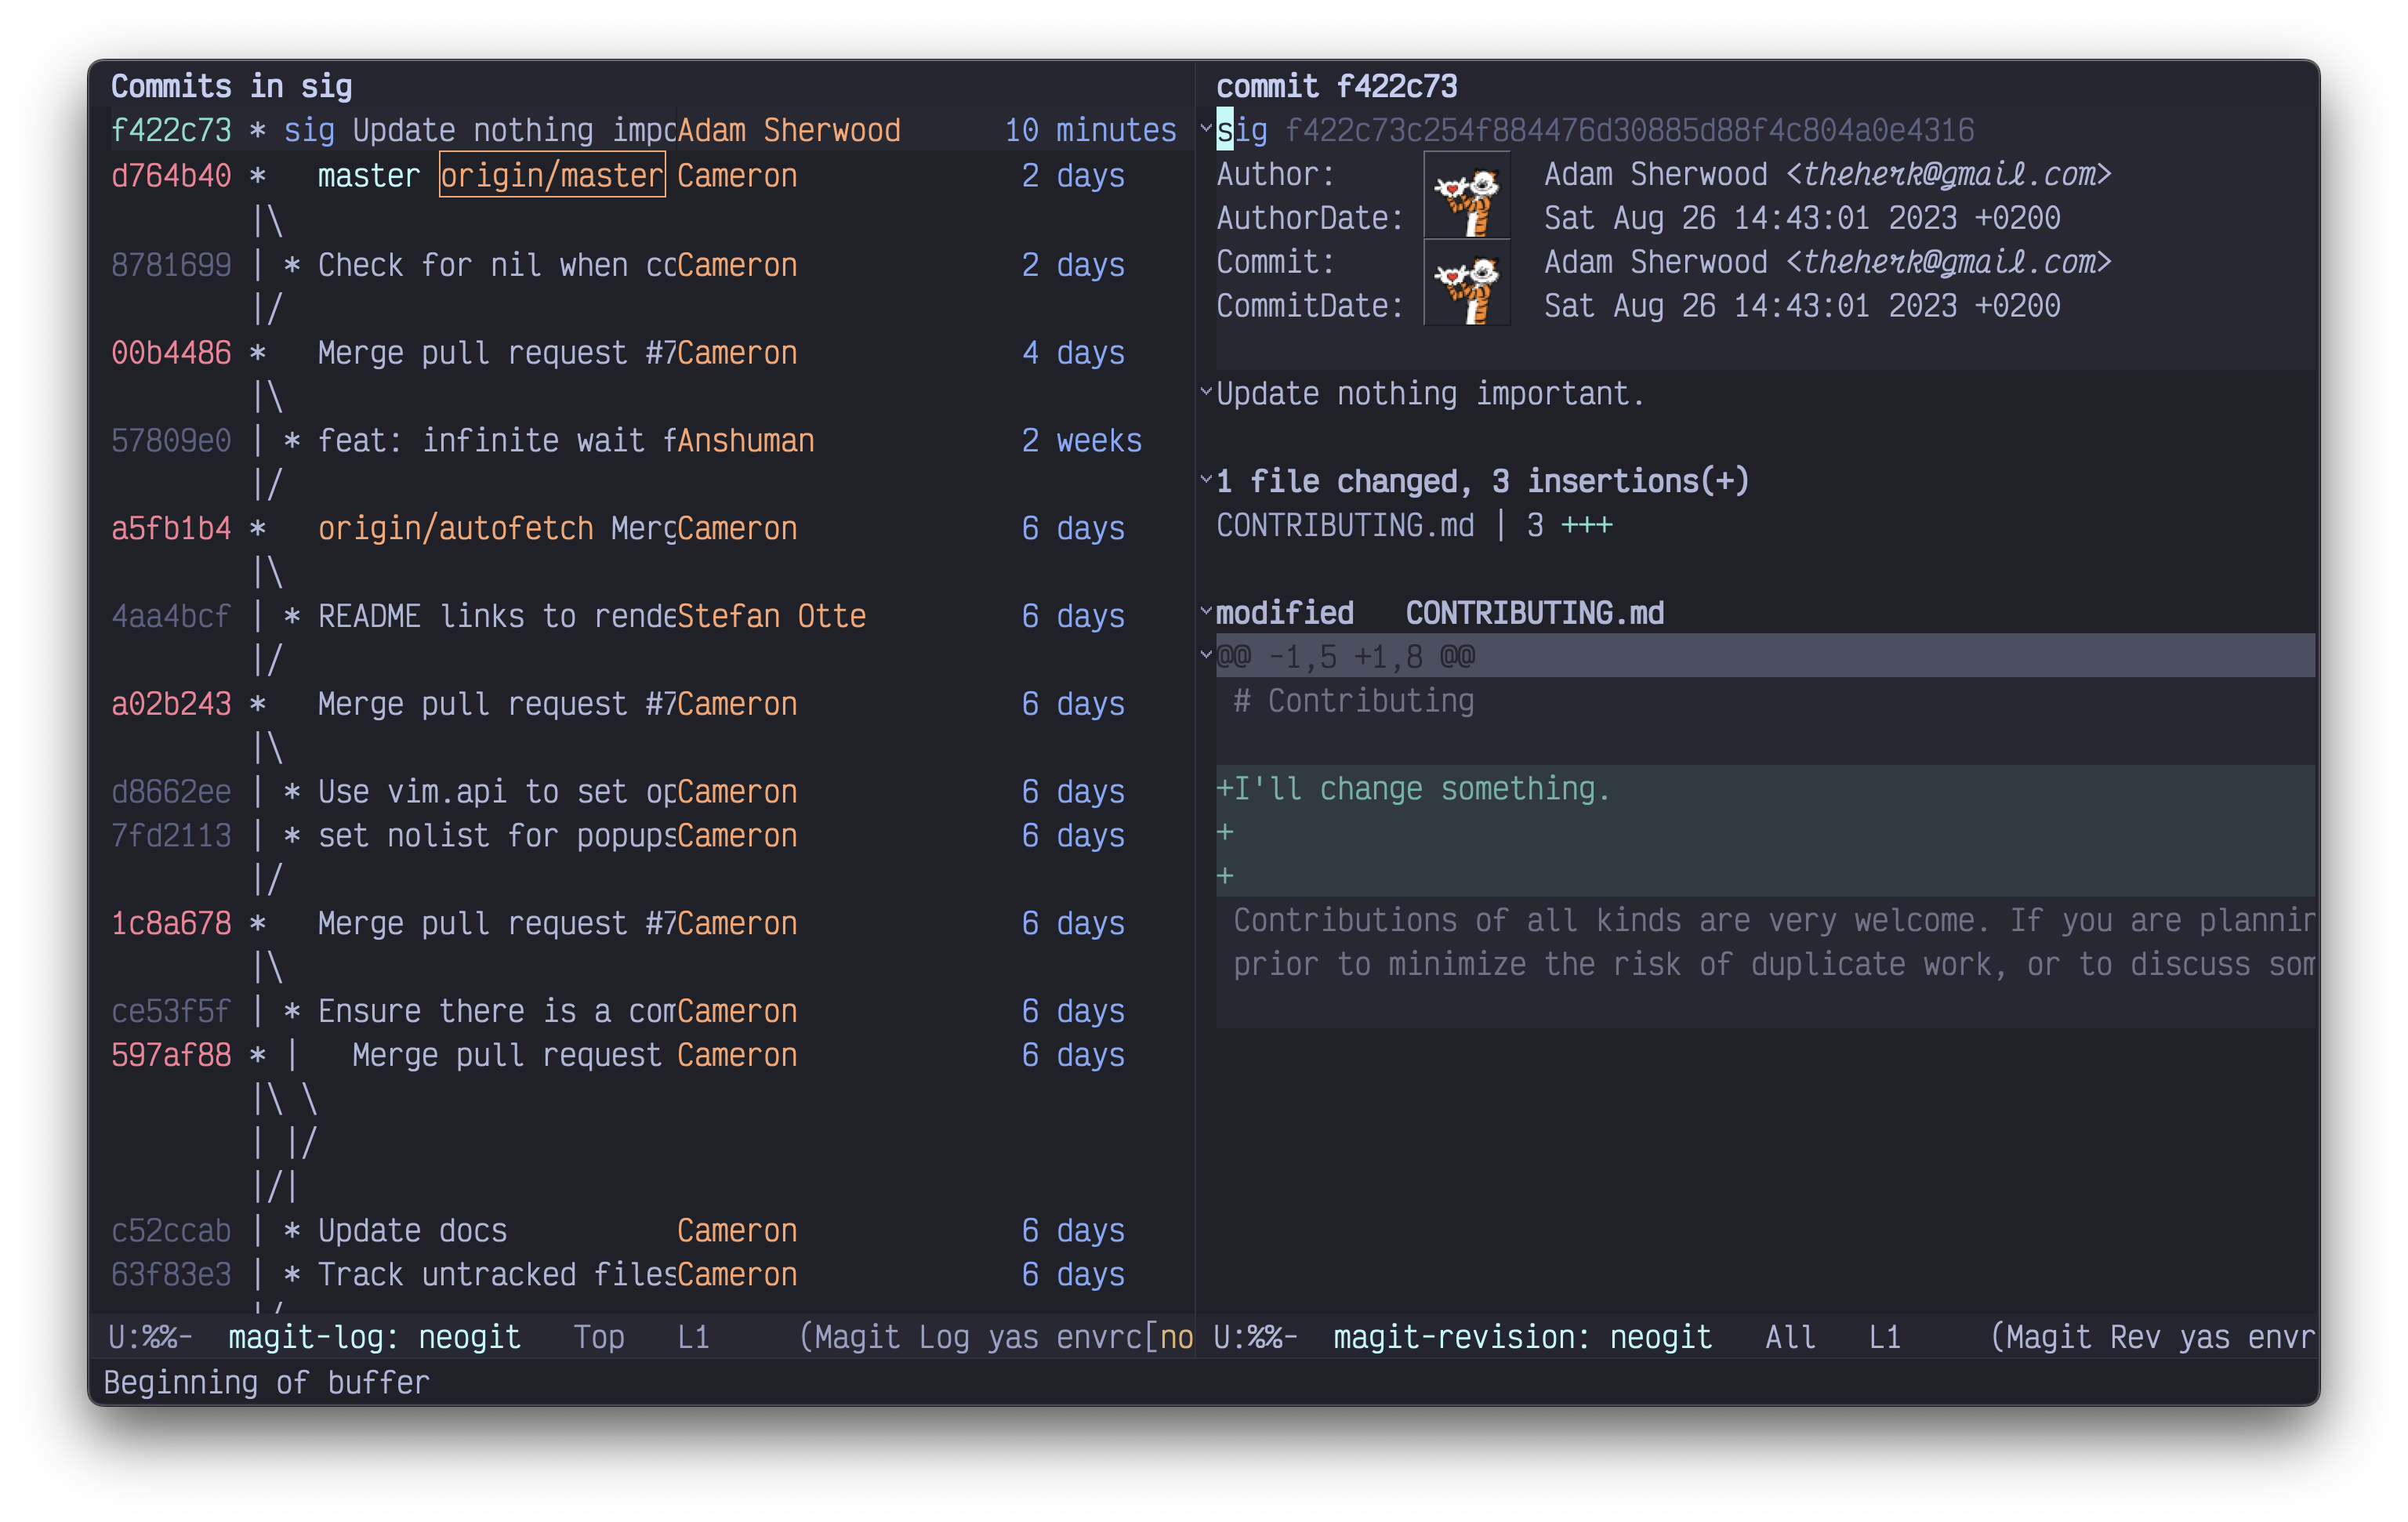Select Stefan Otte's README links commit
Screen dimensions: 2408x1522
[x=171, y=616]
